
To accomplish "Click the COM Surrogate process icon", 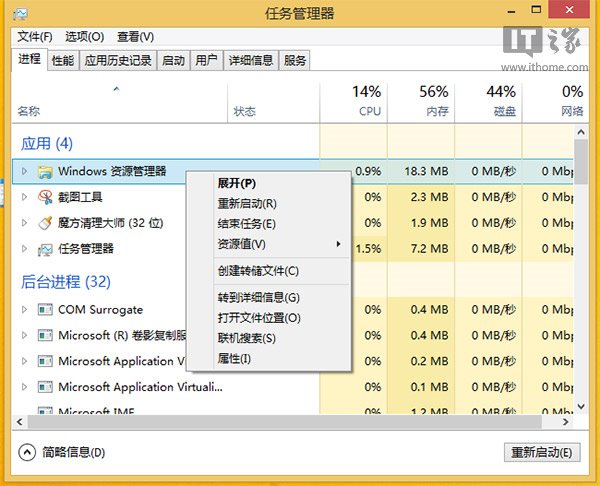I will point(45,310).
